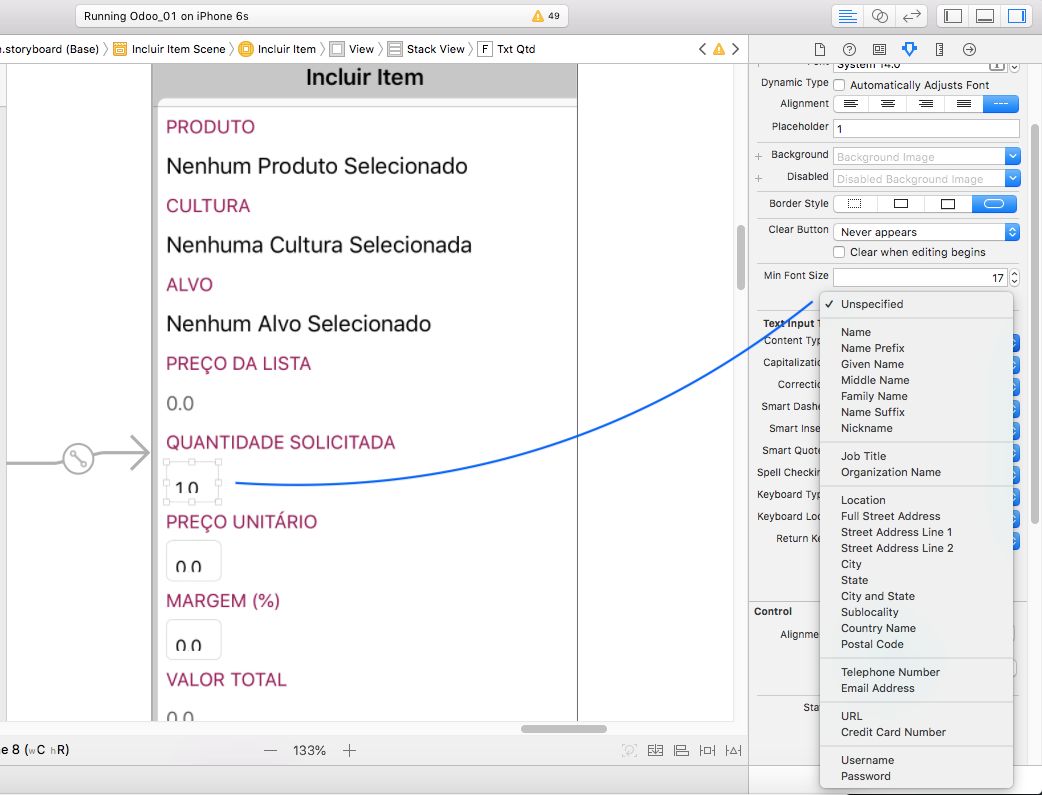
Task: Click Embed In Stack button
Action: pos(655,750)
